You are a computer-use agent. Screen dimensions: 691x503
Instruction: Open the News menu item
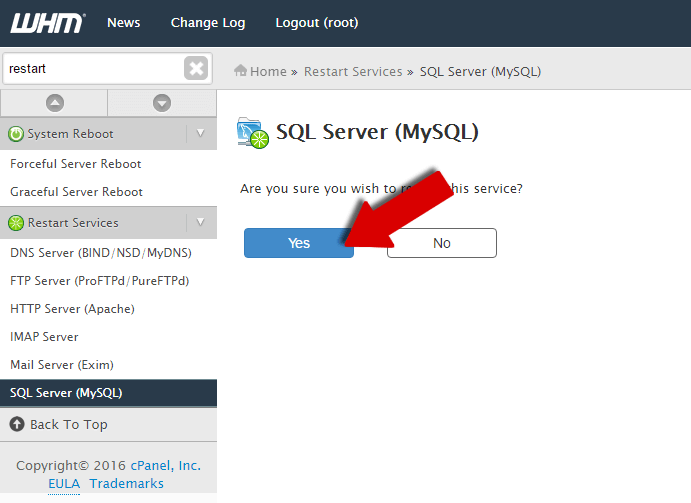pyautogui.click(x=123, y=22)
